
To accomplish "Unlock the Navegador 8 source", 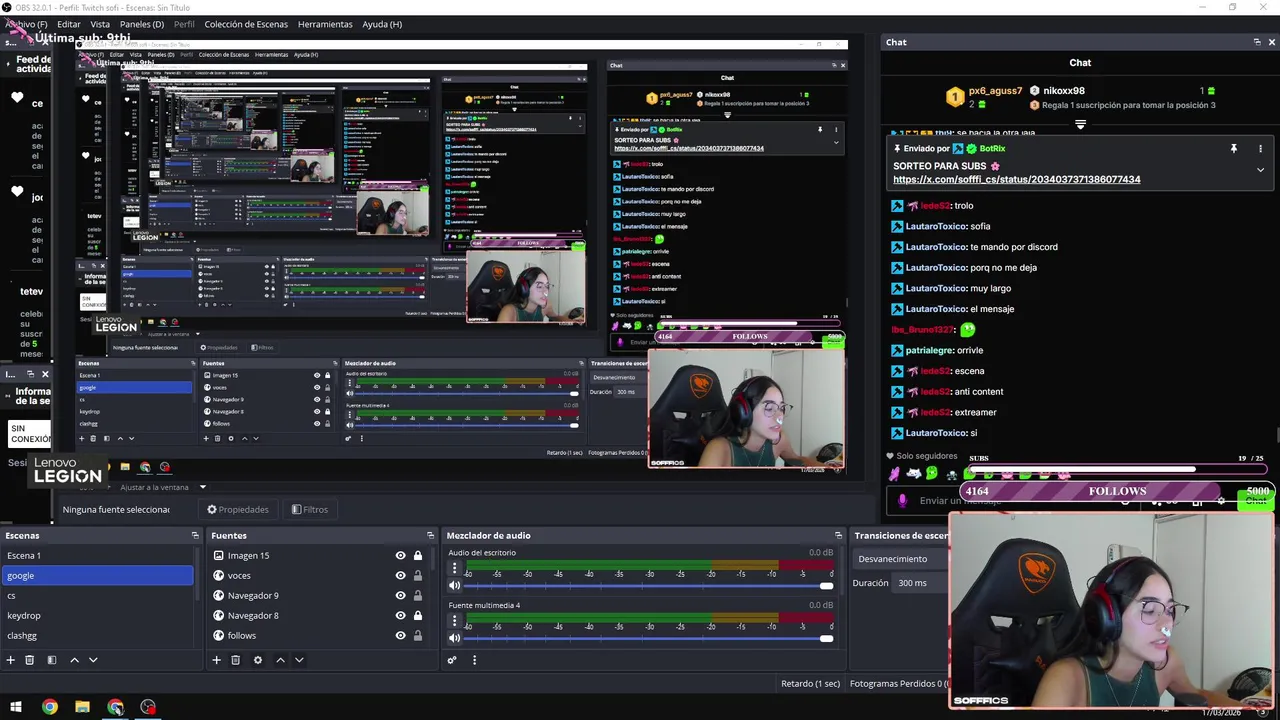I will click(418, 615).
